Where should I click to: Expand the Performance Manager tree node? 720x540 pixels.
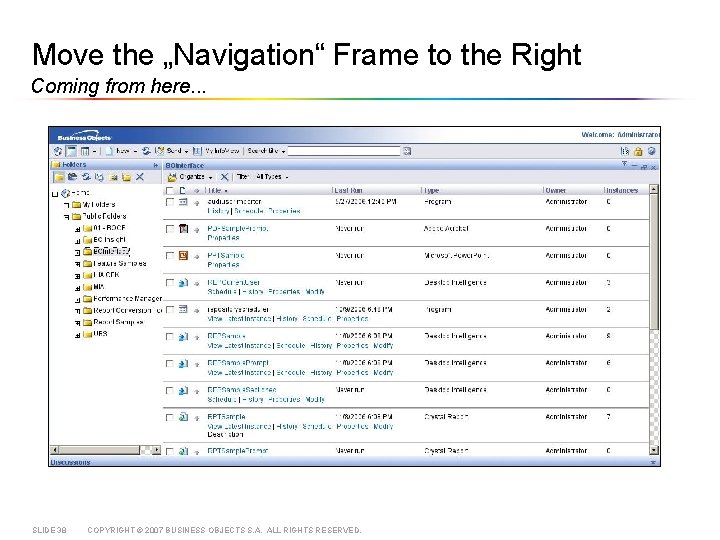pos(78,299)
